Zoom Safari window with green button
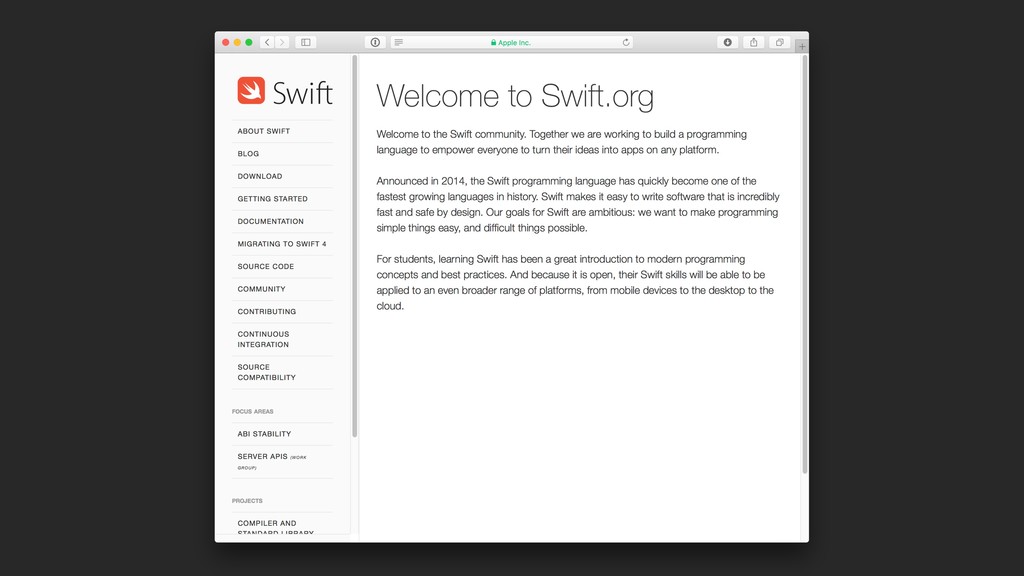 249,42
